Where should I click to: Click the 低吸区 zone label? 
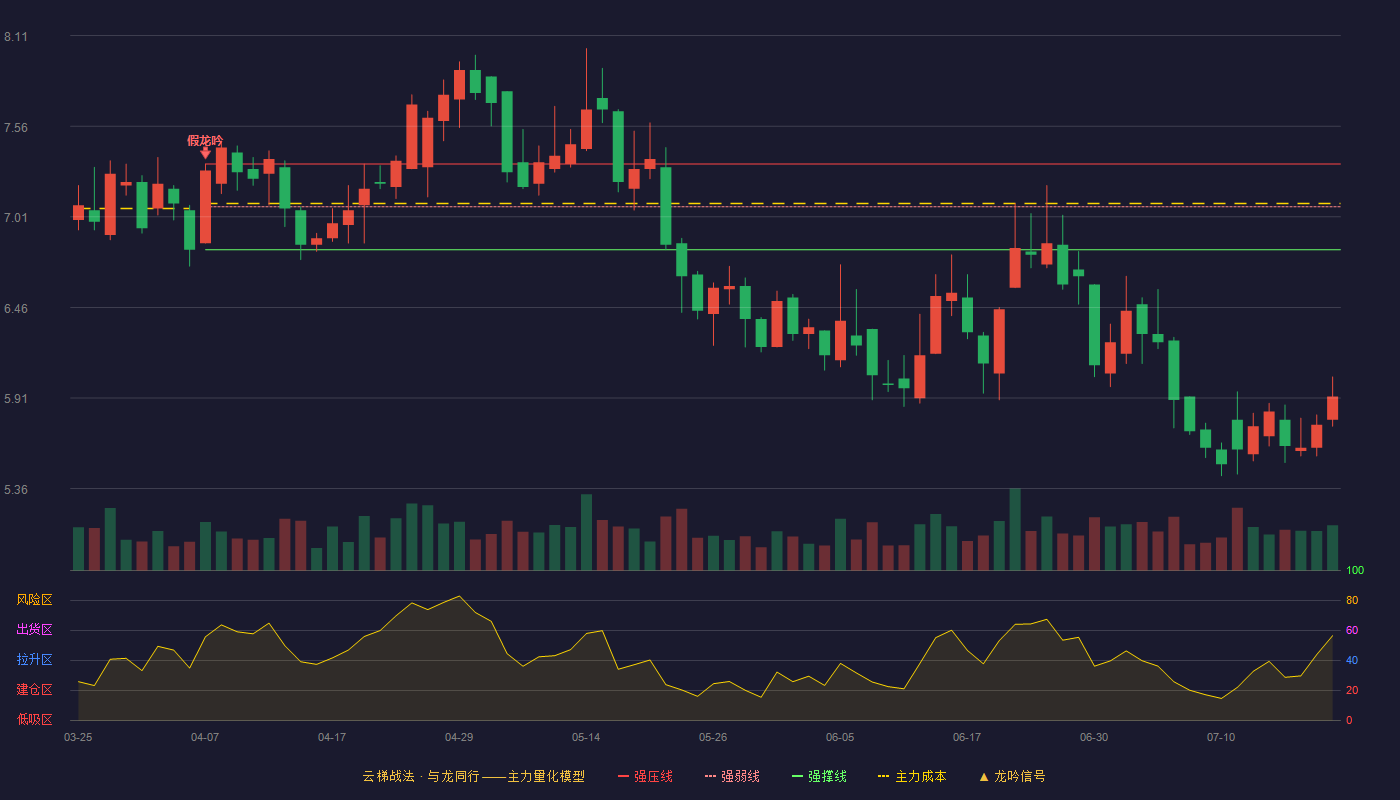click(34, 719)
